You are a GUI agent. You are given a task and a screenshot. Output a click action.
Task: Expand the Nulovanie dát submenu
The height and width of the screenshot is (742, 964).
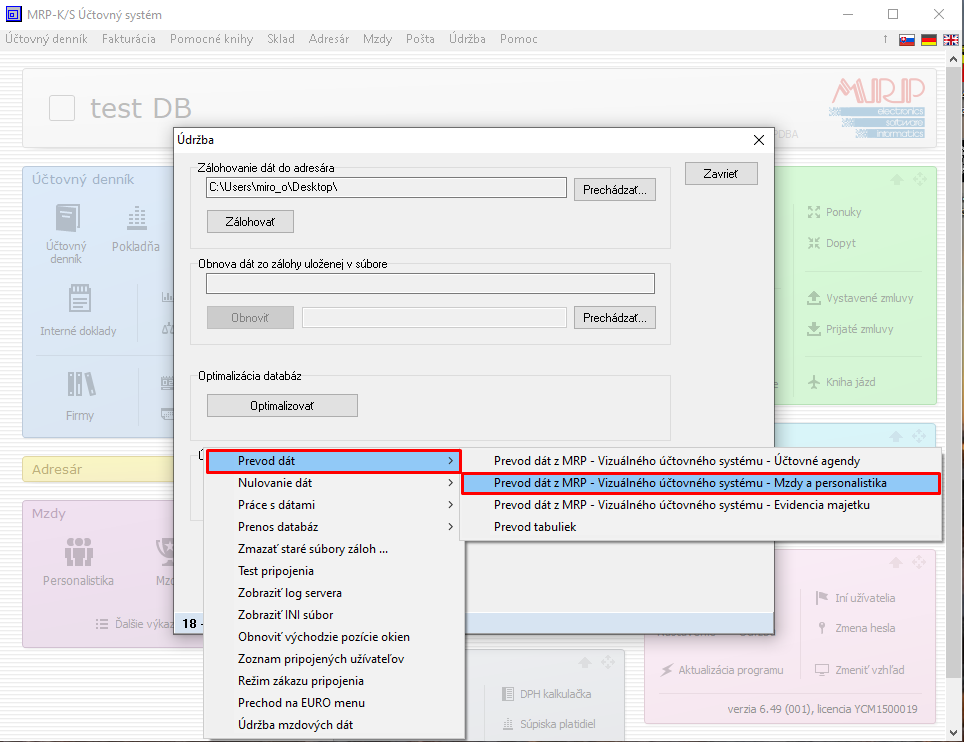pyautogui.click(x=333, y=483)
